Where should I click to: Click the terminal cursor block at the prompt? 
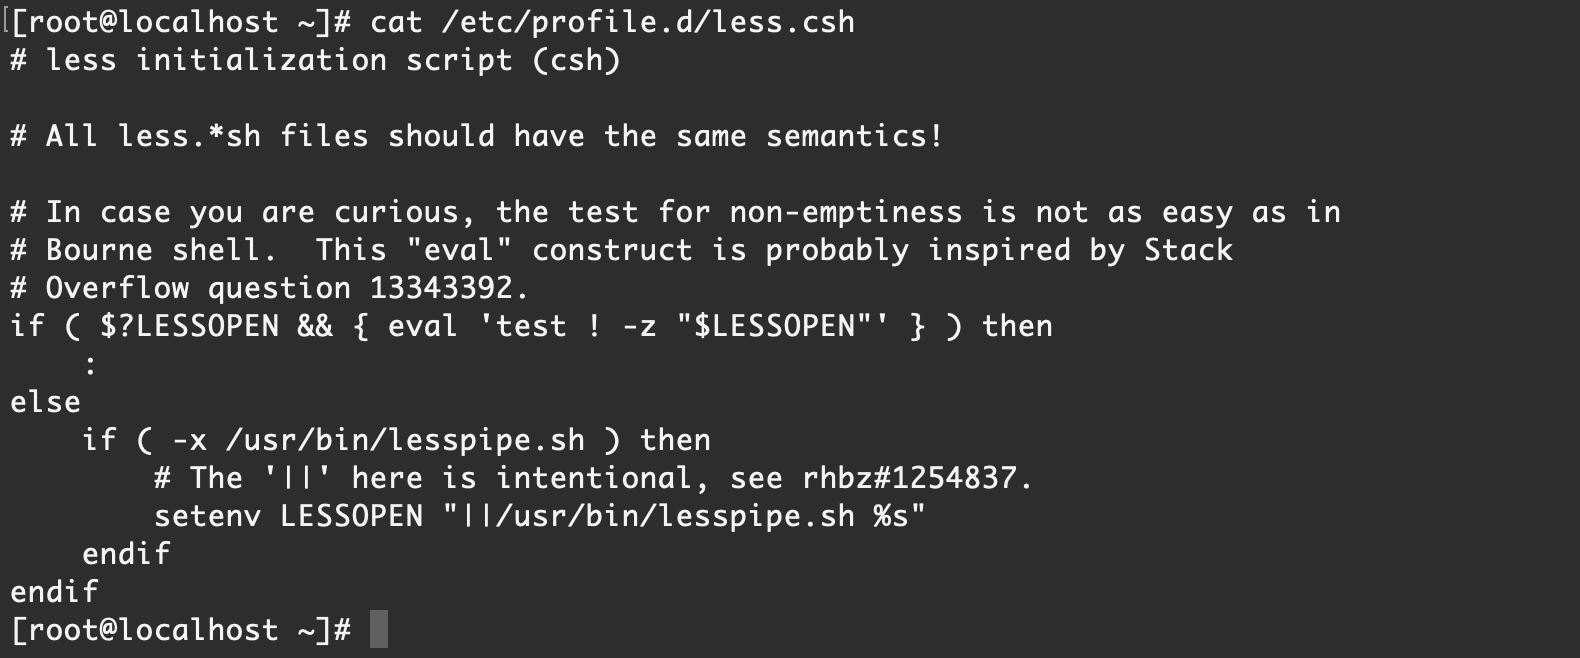(x=378, y=630)
